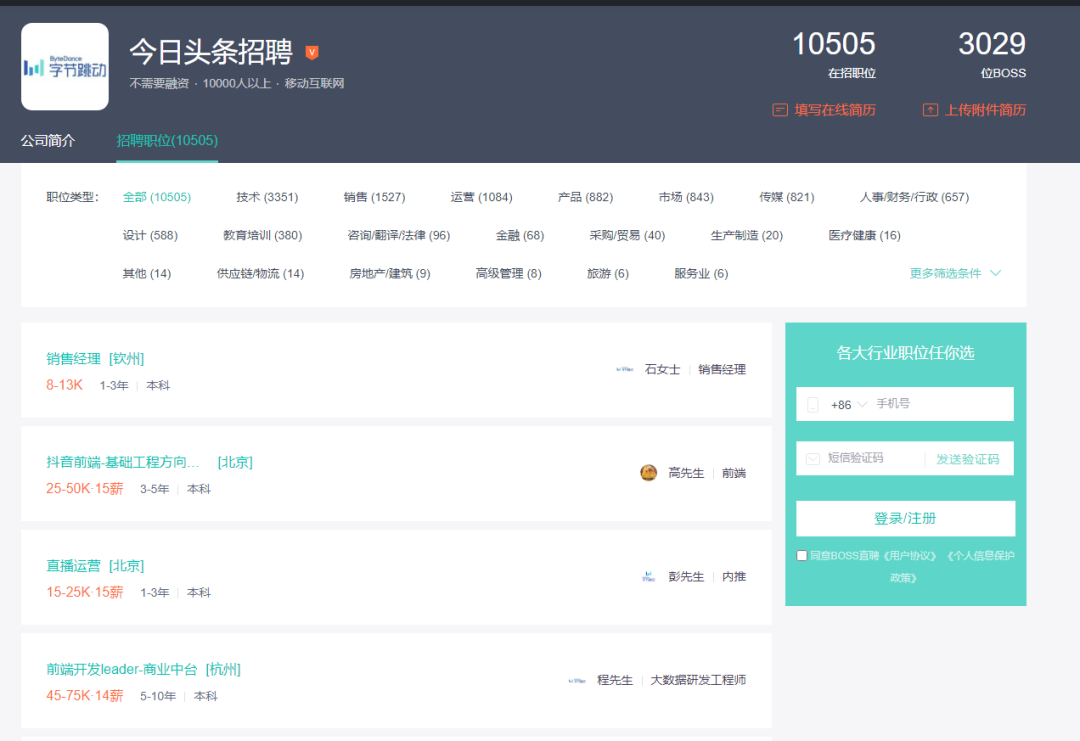
Task: Open the +86 country code dropdown
Action: (849, 405)
